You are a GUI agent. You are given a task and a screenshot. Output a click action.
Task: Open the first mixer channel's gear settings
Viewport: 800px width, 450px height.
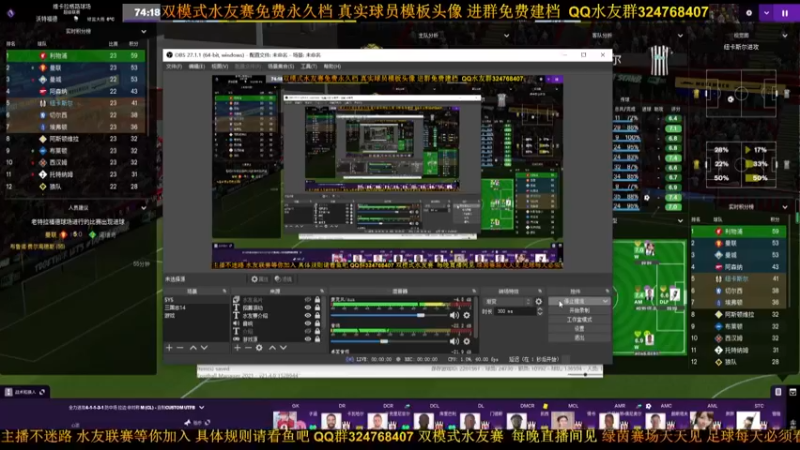point(466,315)
